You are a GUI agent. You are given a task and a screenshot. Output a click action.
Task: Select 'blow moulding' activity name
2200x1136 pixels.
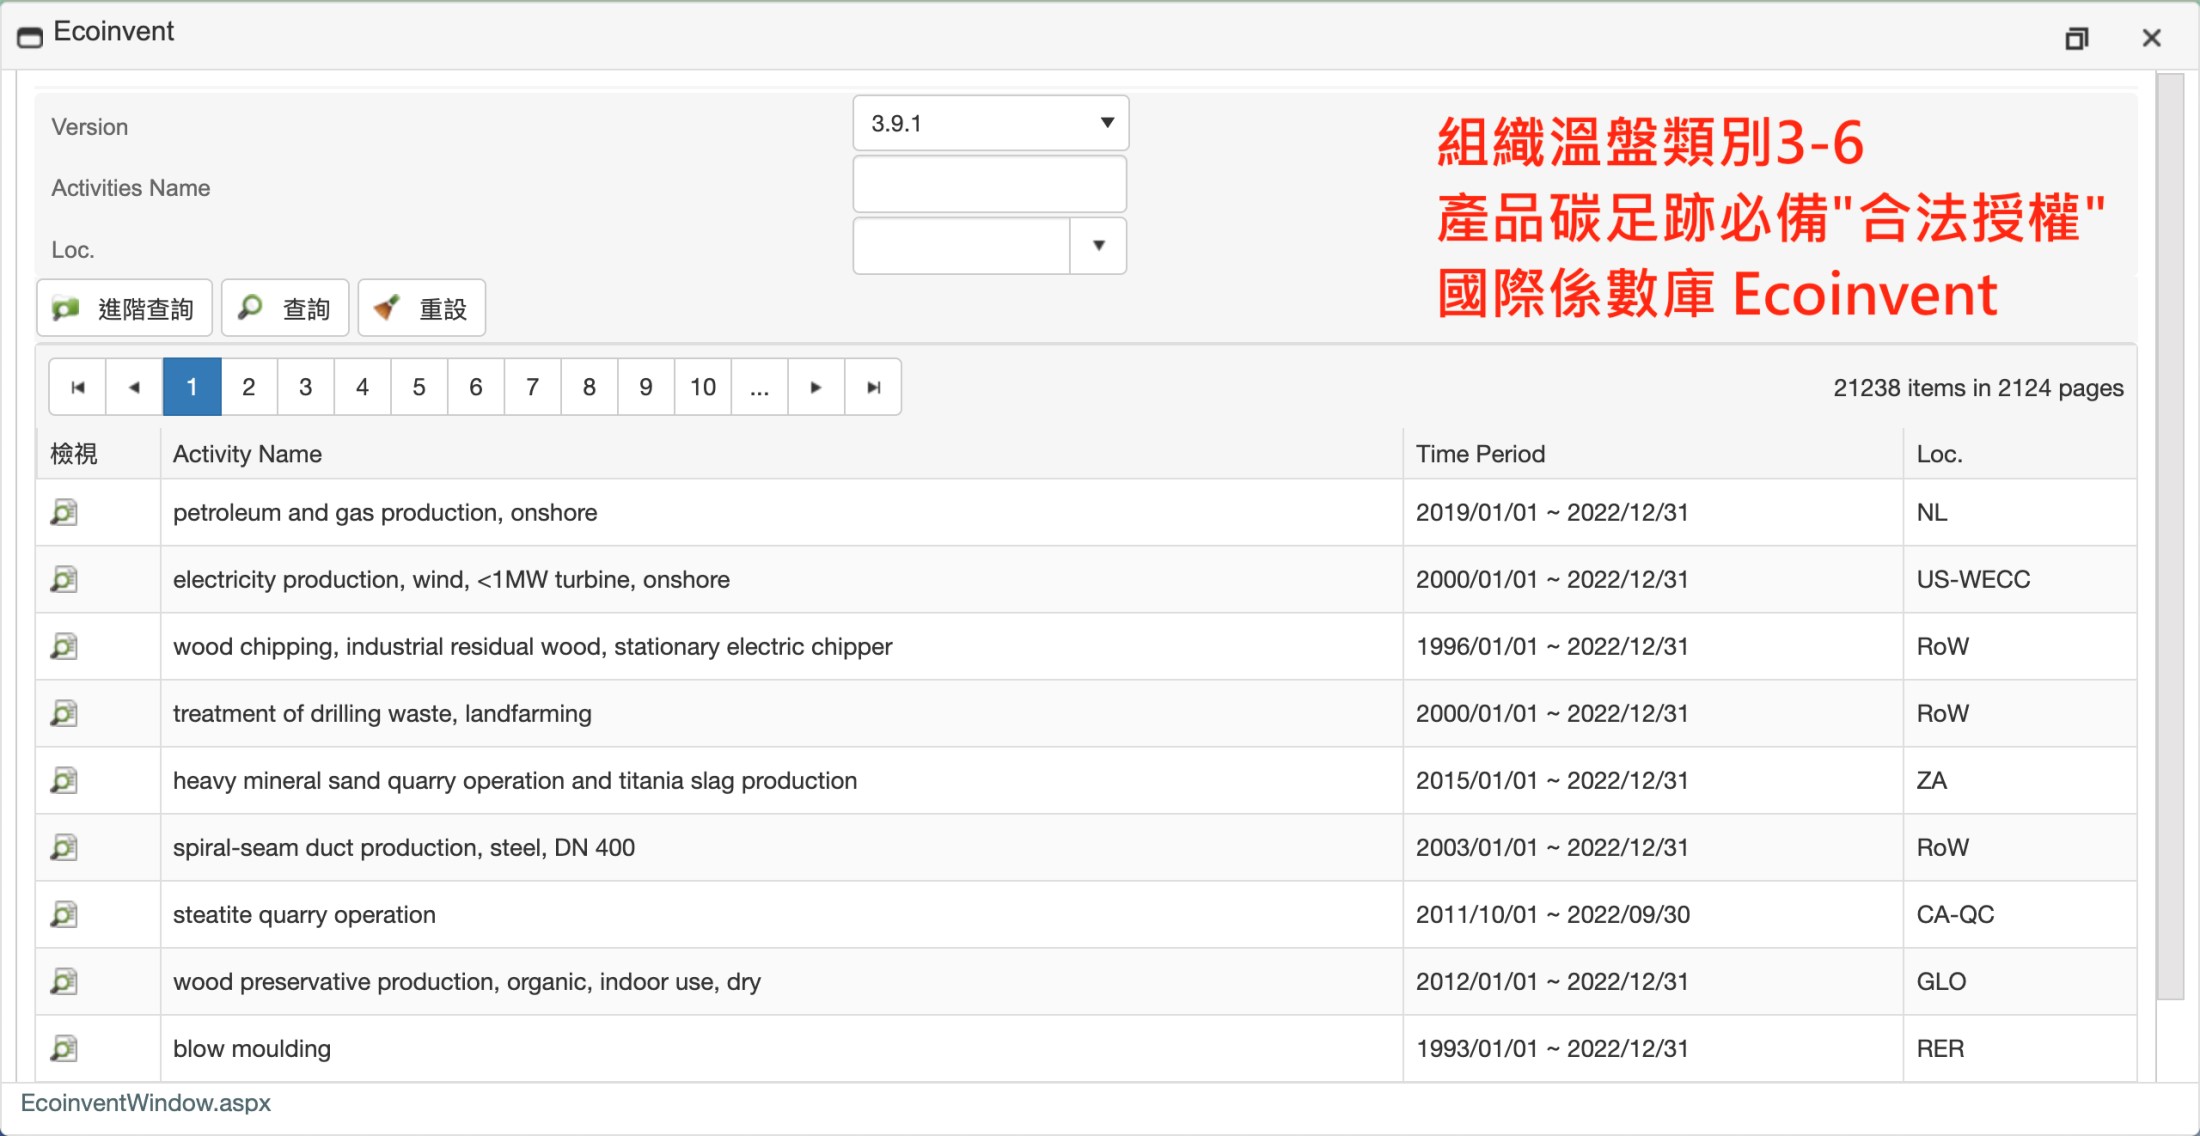click(x=252, y=1048)
